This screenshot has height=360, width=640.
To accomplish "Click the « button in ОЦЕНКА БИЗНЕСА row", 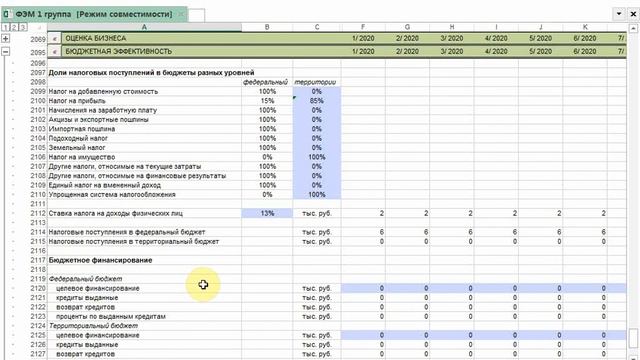I will click(54, 38).
